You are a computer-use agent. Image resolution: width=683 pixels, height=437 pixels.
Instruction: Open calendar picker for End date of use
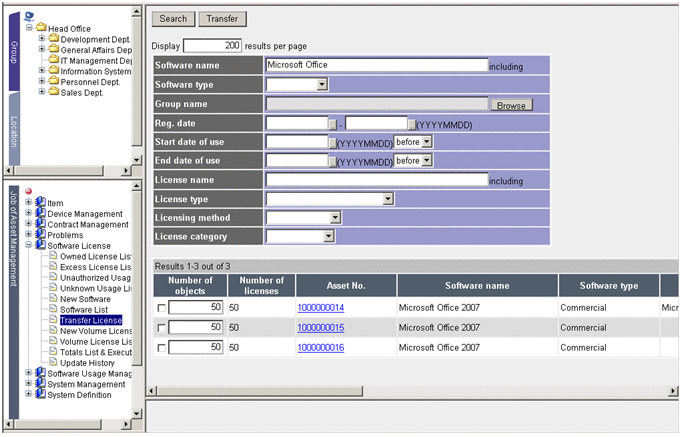pyautogui.click(x=333, y=161)
